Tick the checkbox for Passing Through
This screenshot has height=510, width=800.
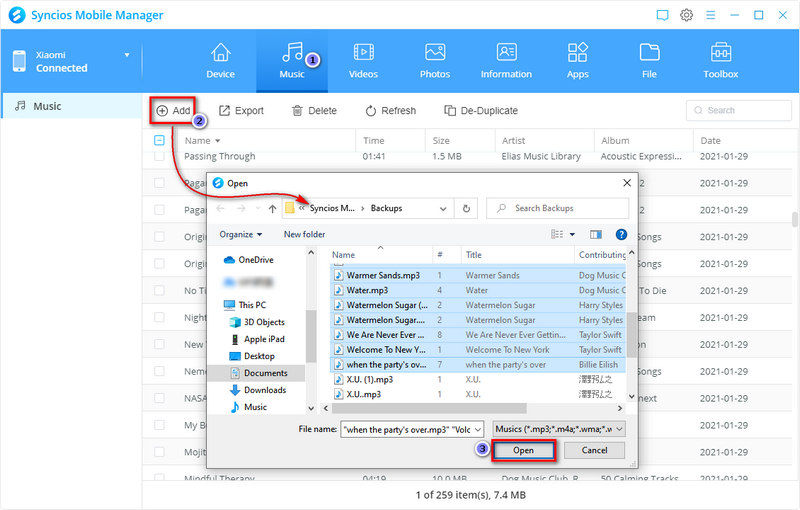point(159,156)
